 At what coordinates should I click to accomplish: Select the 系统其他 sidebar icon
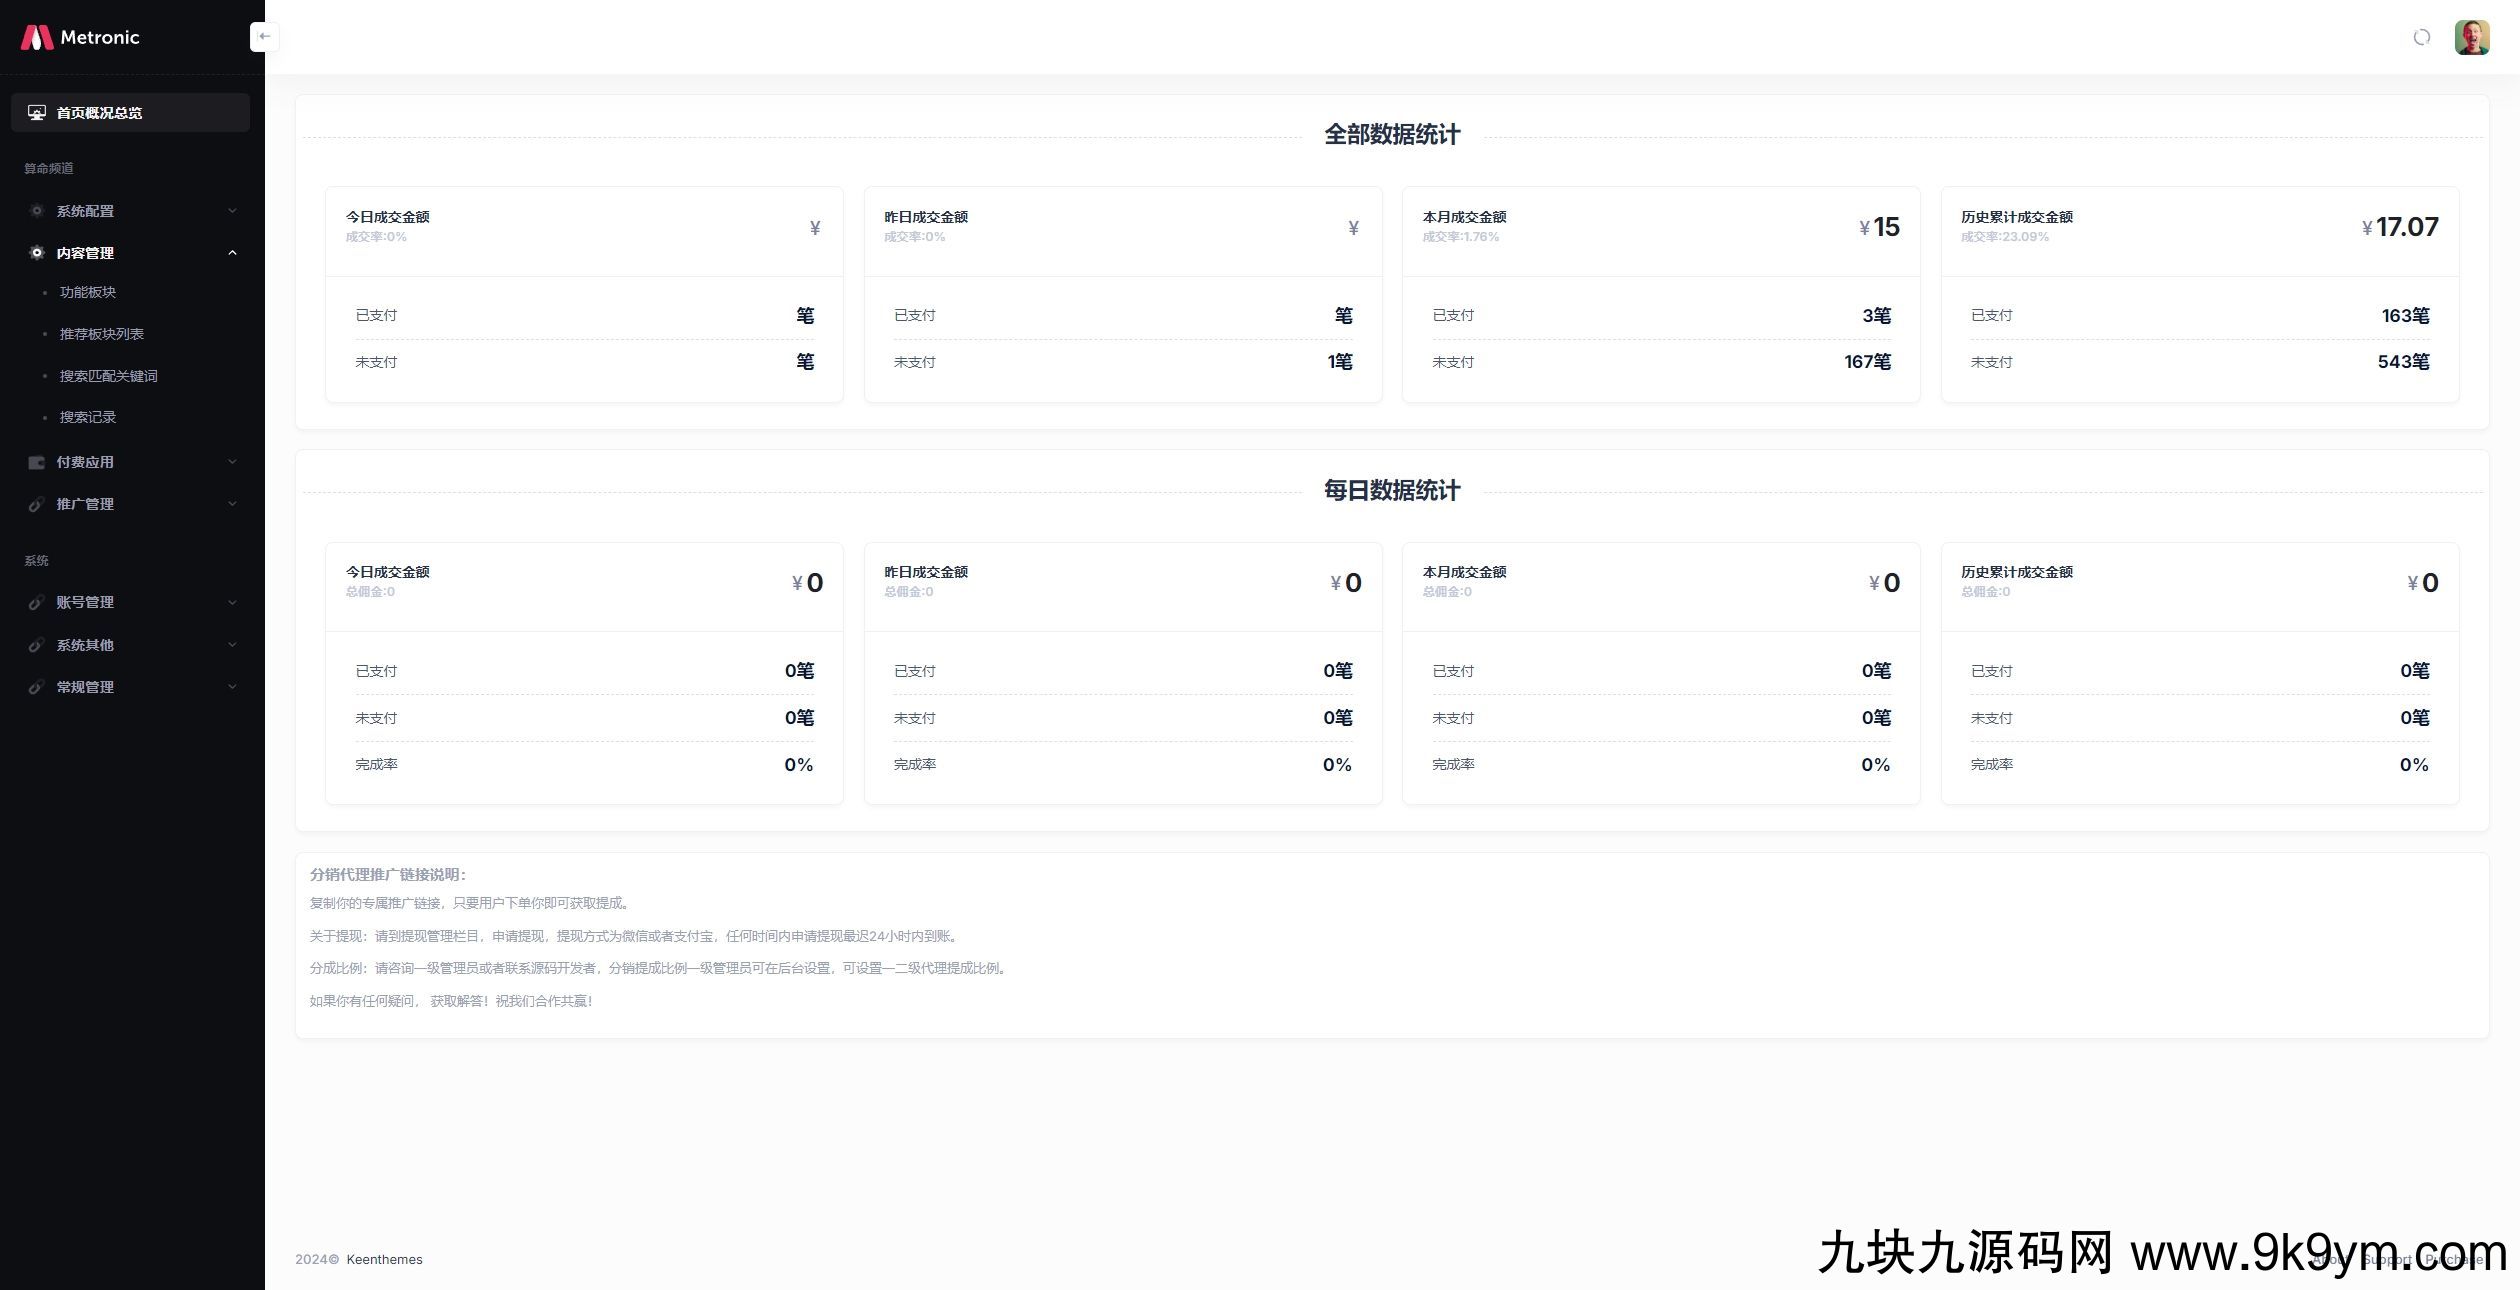(x=37, y=645)
